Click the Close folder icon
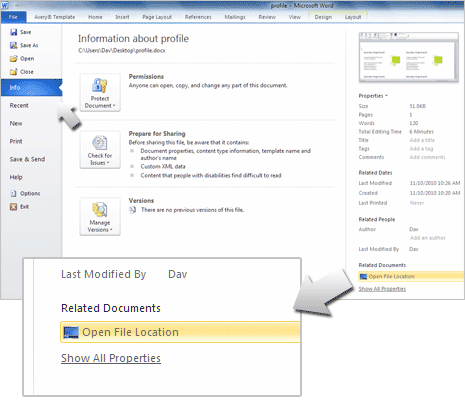This screenshot has height=405, width=465. click(14, 72)
